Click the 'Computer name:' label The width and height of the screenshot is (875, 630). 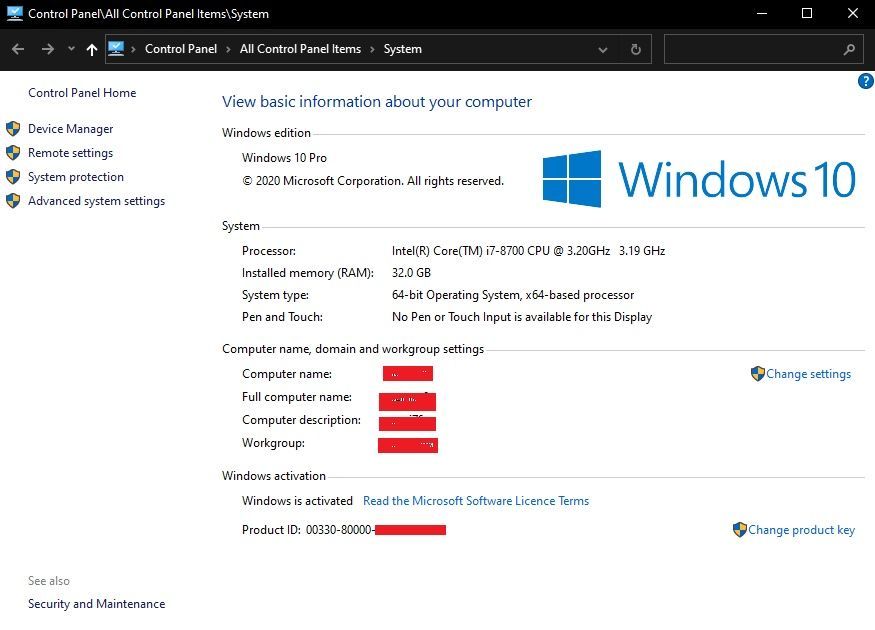pyautogui.click(x=287, y=374)
